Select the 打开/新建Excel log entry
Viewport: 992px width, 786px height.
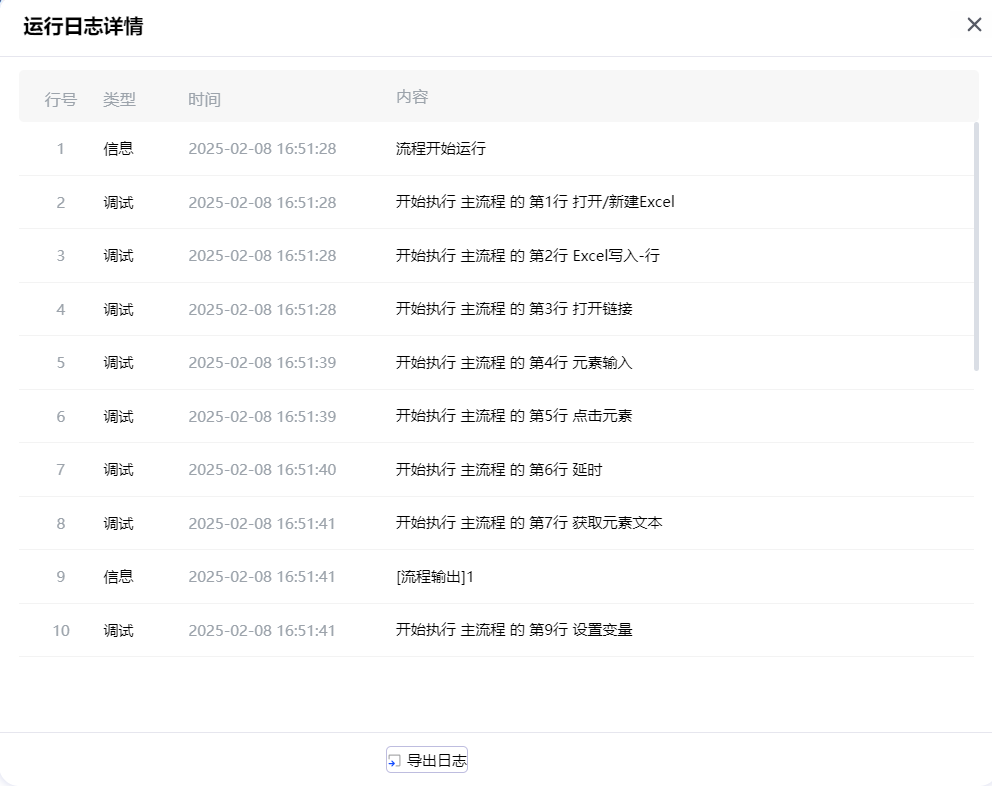[x=535, y=202]
